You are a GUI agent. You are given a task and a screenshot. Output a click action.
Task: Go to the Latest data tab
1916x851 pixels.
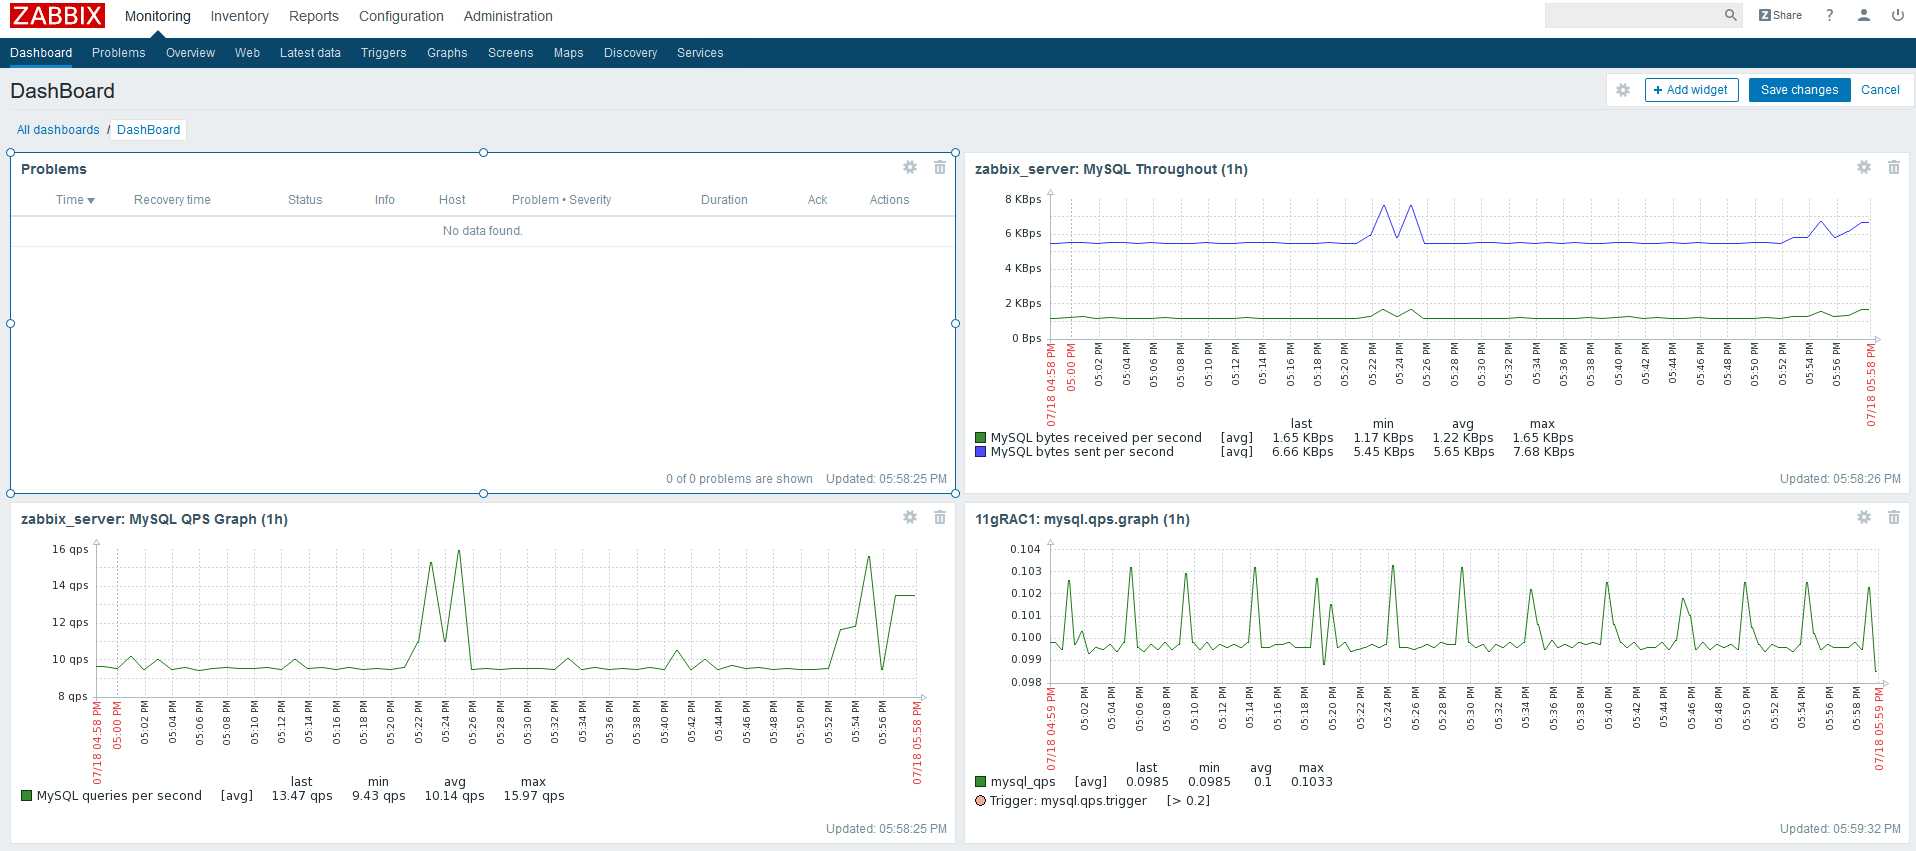tap(310, 53)
